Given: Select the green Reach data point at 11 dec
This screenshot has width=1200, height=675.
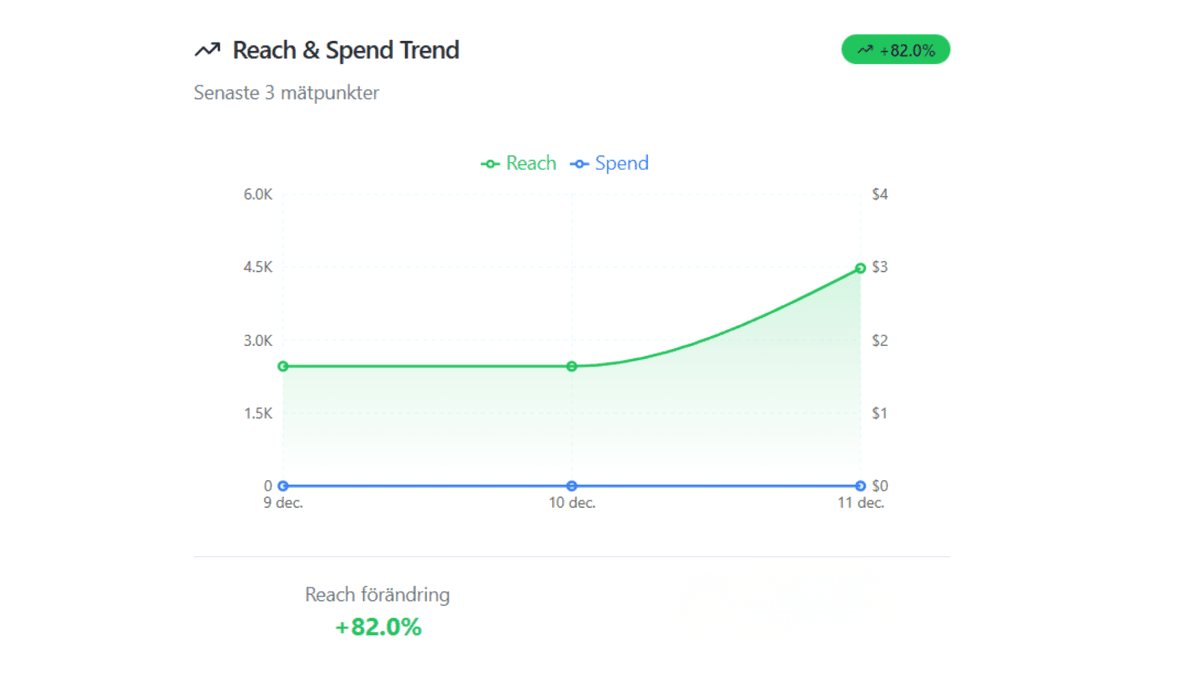Looking at the screenshot, I should pos(860,268).
